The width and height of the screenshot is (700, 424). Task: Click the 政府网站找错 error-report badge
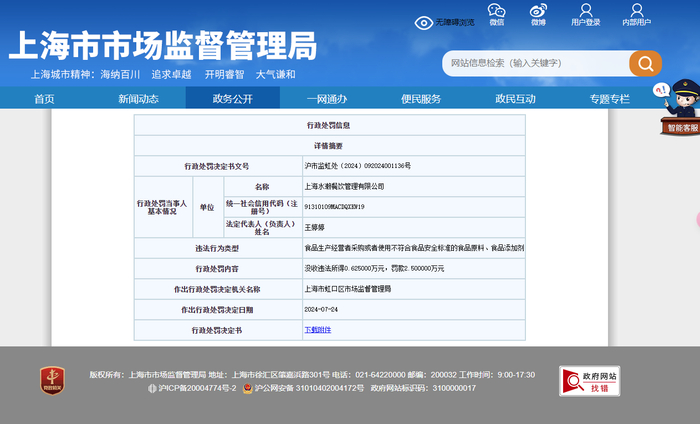point(589,380)
